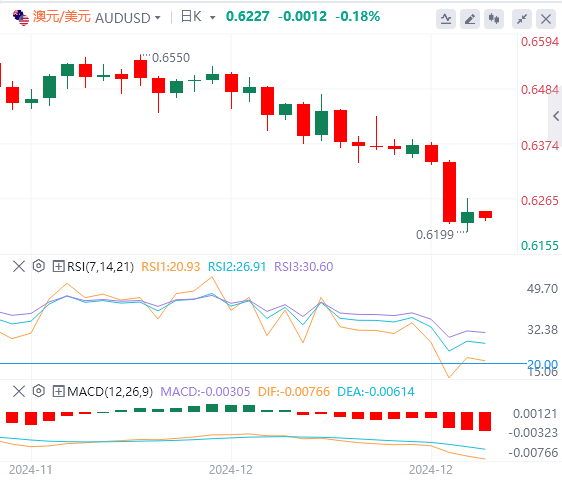Select the drawing pencil tool
The image size is (562, 483).
[x=470, y=19]
